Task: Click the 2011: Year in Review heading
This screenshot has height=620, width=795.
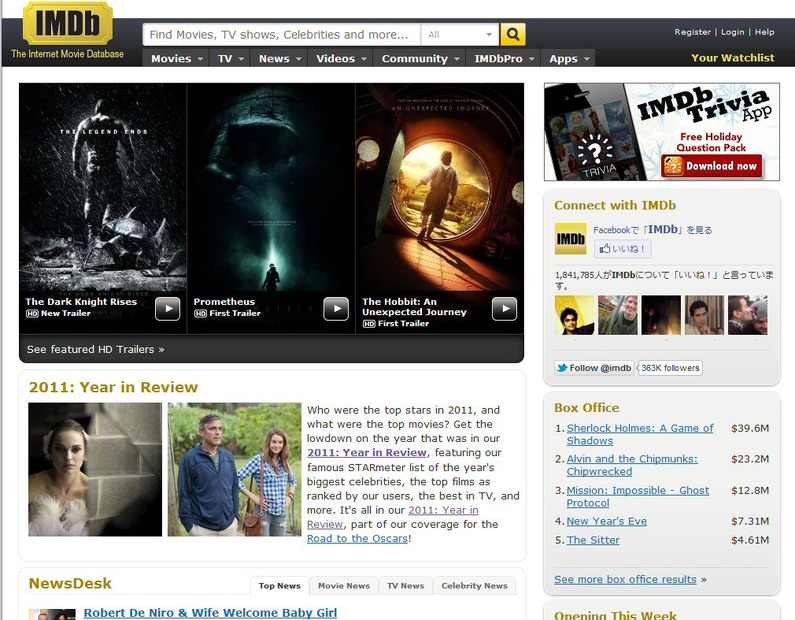Action: pos(113,387)
